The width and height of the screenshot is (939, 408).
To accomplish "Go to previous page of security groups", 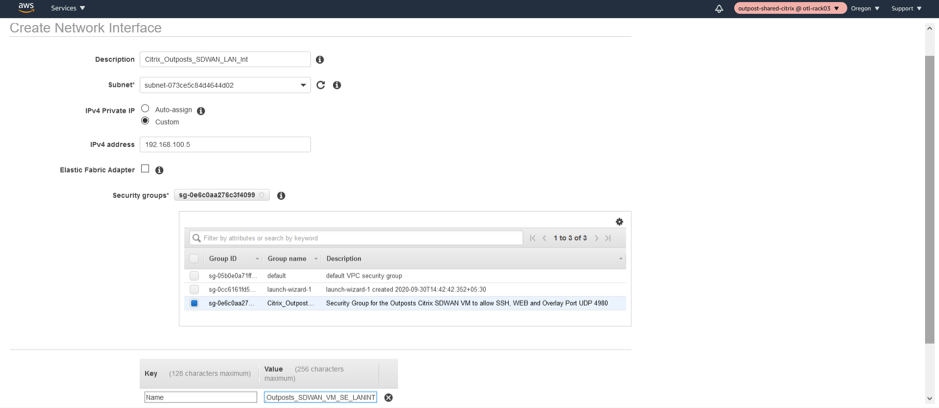I will point(544,238).
